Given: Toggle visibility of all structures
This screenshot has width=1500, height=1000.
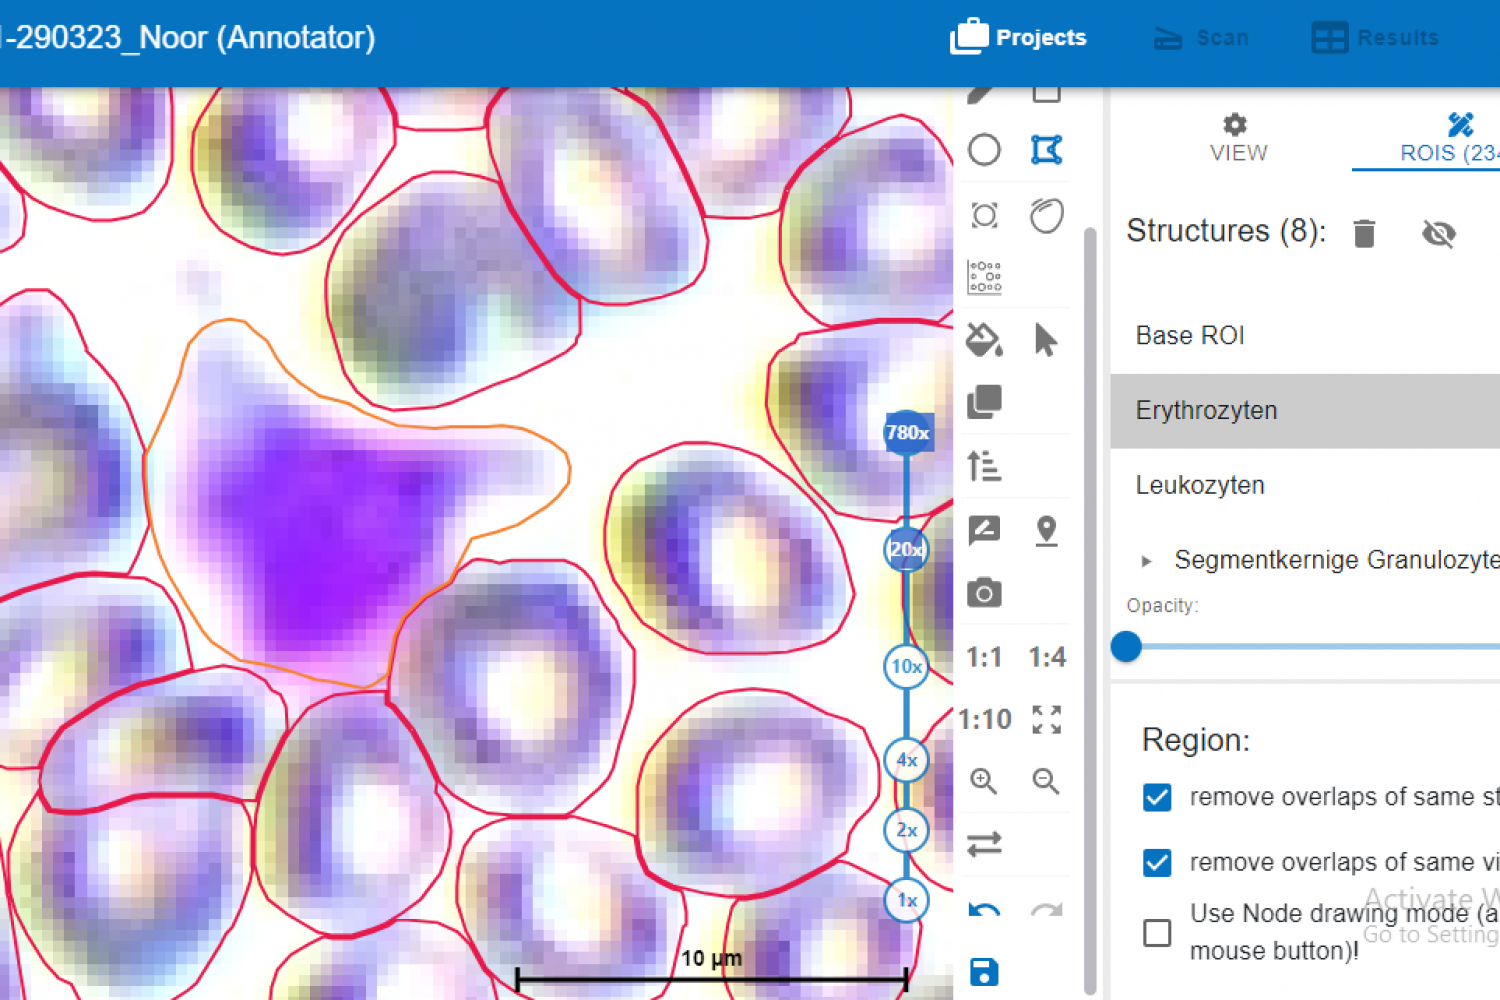Looking at the screenshot, I should pos(1438,233).
